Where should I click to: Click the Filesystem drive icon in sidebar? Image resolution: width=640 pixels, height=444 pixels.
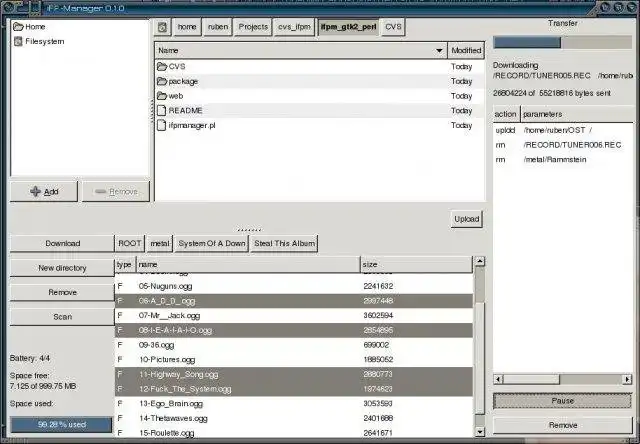tap(18, 41)
